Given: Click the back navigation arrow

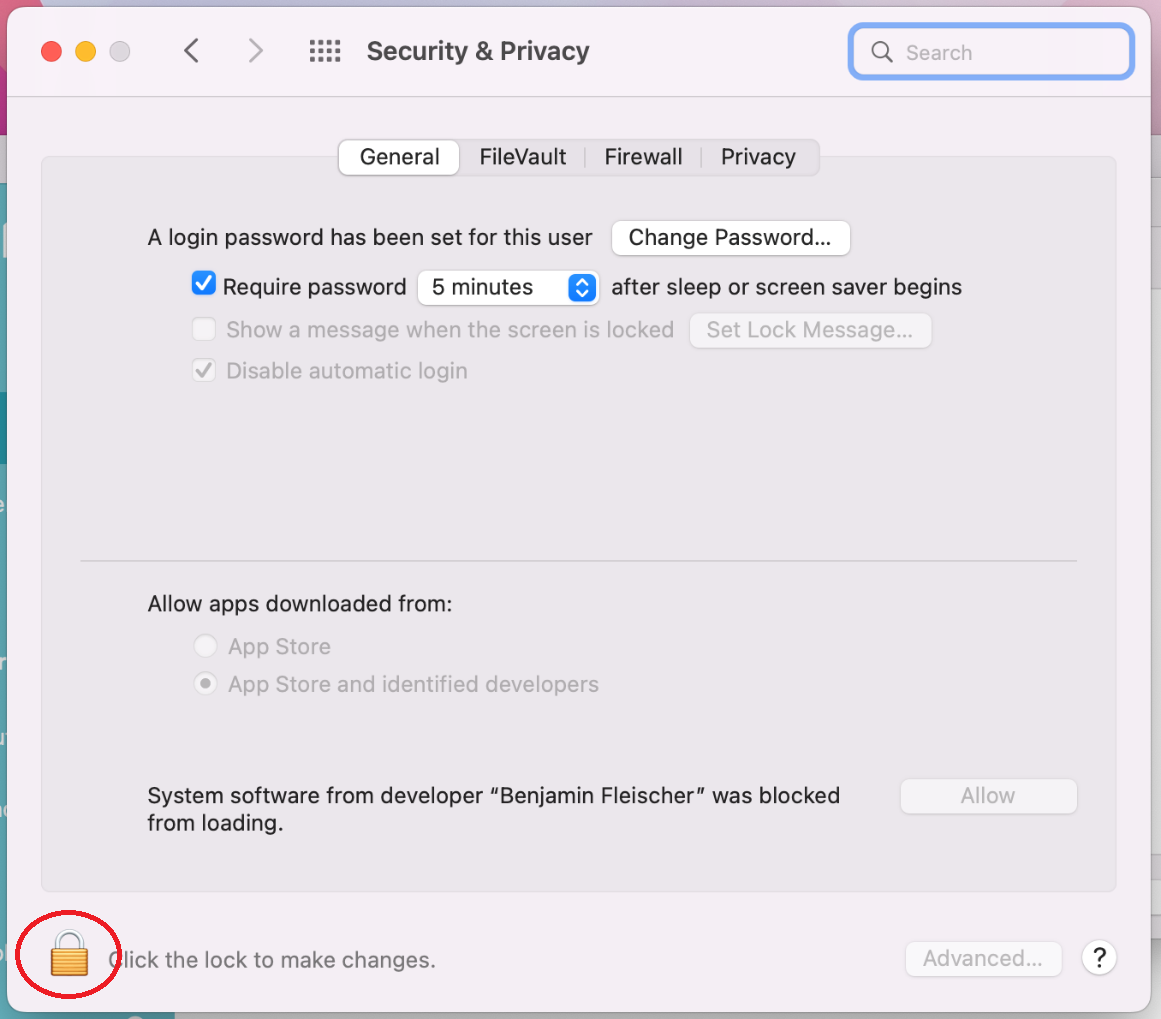Looking at the screenshot, I should coord(191,50).
